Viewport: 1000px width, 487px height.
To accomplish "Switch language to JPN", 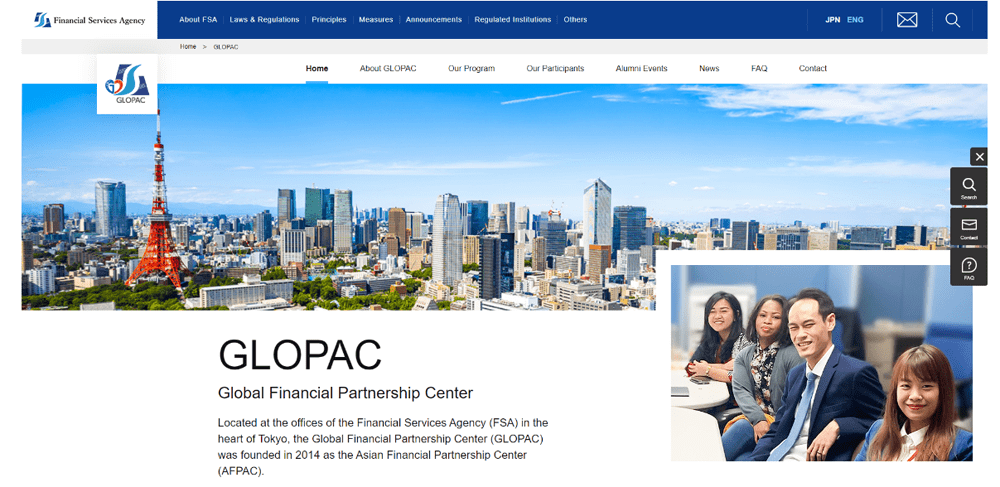I will (832, 20).
